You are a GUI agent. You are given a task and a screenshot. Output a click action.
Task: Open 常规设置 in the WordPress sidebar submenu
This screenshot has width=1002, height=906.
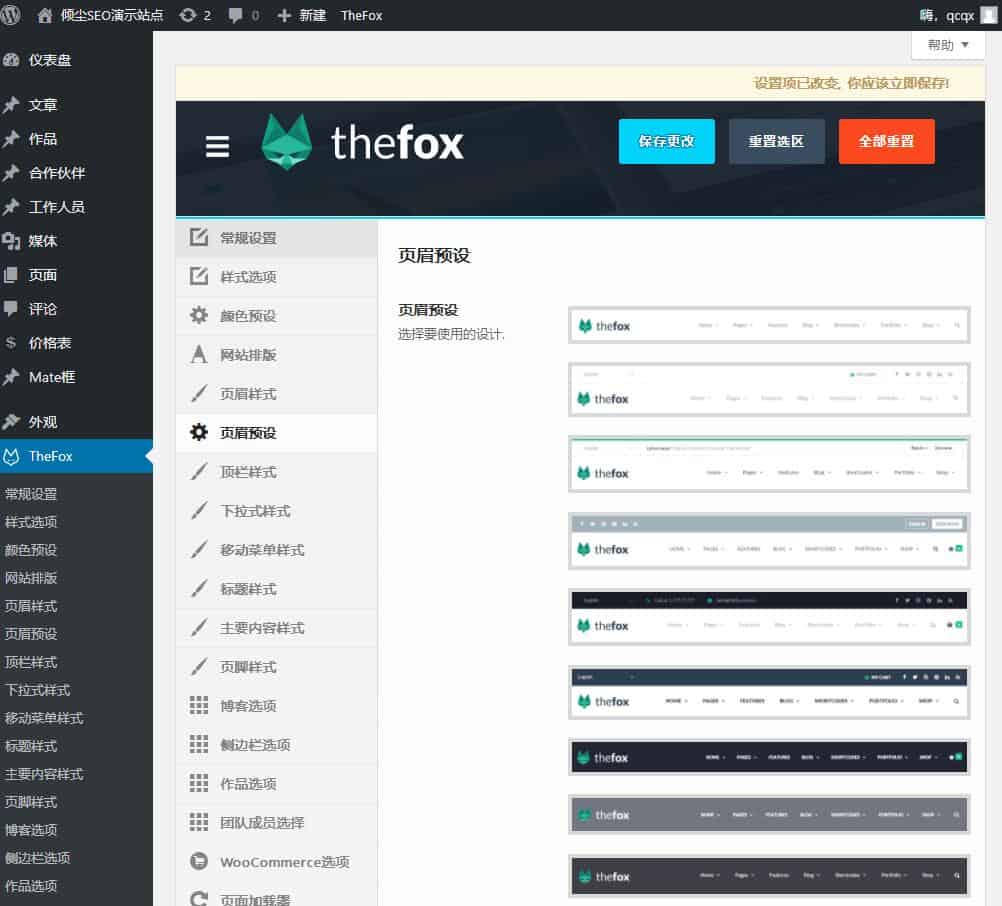pos(31,494)
